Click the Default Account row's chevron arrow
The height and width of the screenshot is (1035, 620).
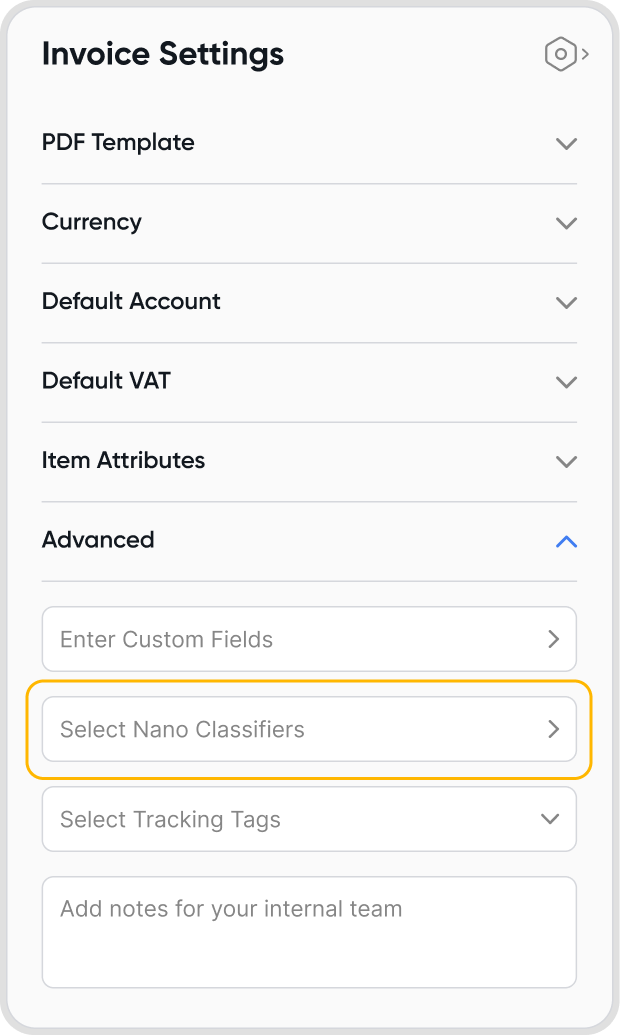pos(566,302)
